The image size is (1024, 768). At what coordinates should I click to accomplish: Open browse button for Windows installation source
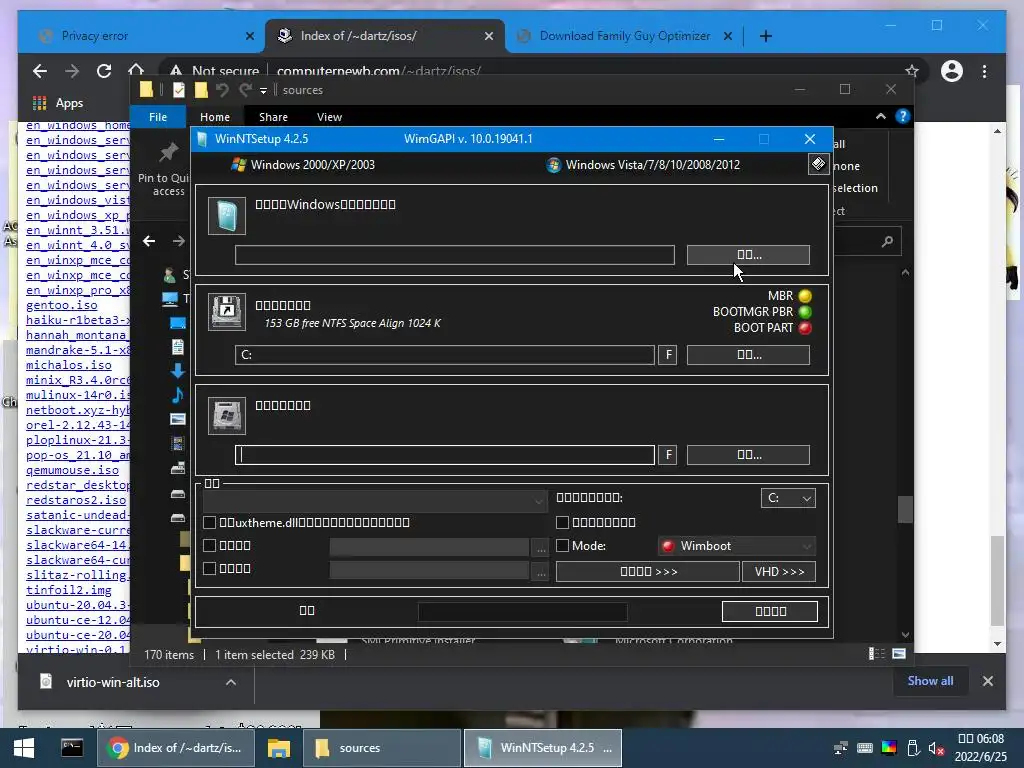click(x=748, y=255)
